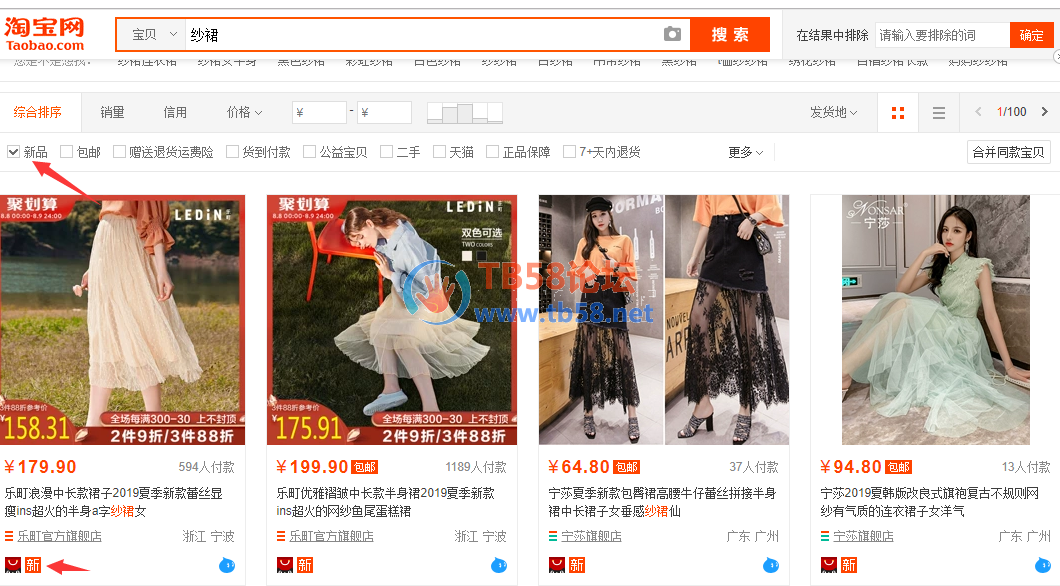The image size is (1060, 586).
Task: Switch to grid view layout icon
Action: pyautogui.click(x=897, y=113)
